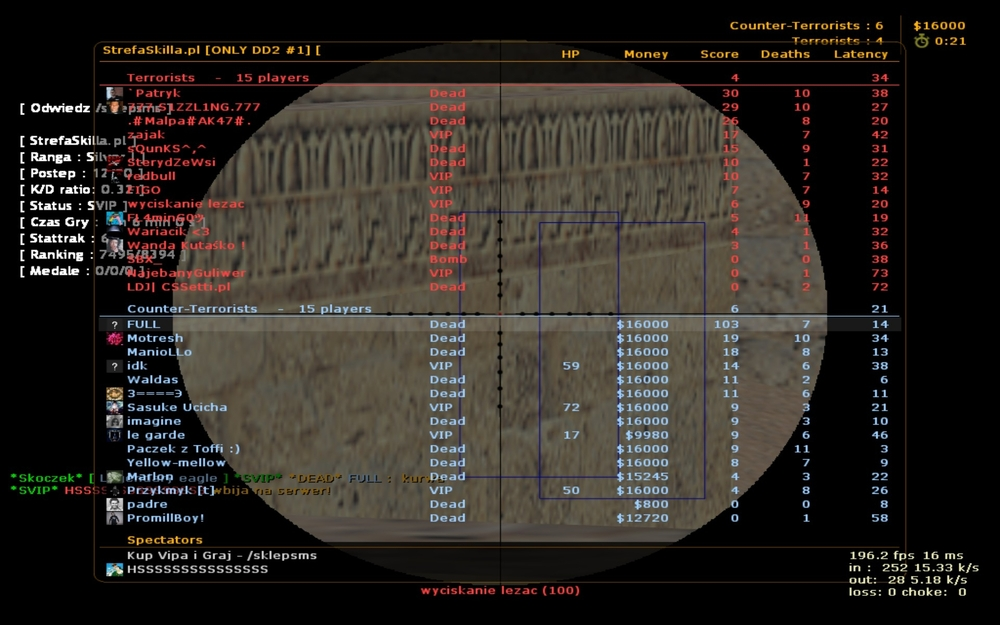This screenshot has width=1000, height=625.
Task: Select the avatar beside le garde
Action: click(x=114, y=436)
